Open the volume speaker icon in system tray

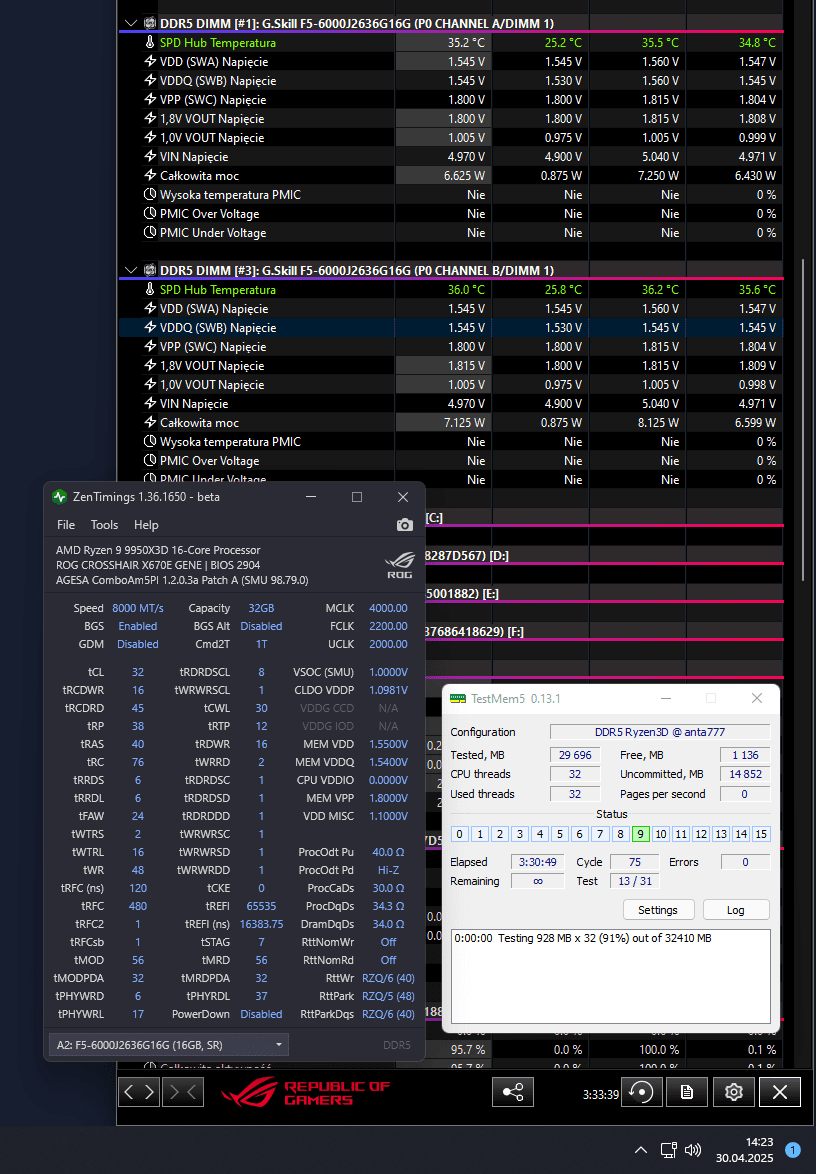click(x=693, y=1150)
